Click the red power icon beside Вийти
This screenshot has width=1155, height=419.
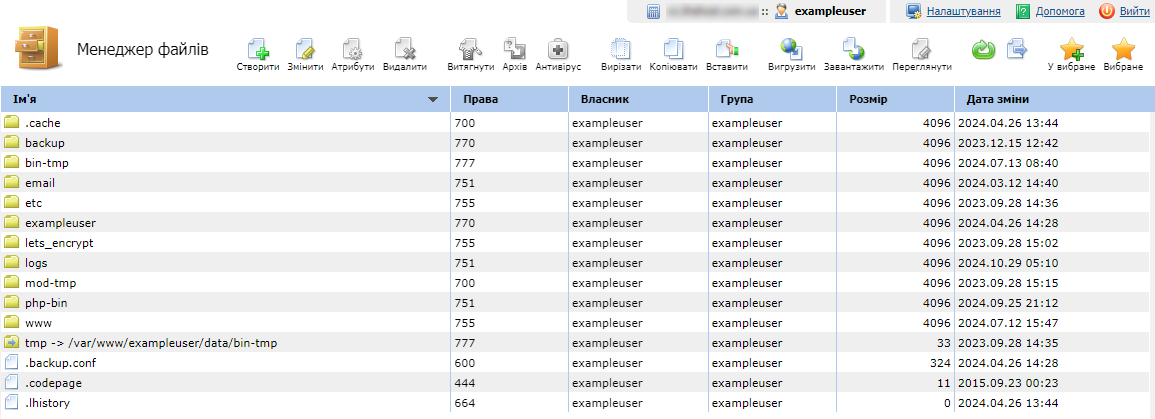point(1107,11)
